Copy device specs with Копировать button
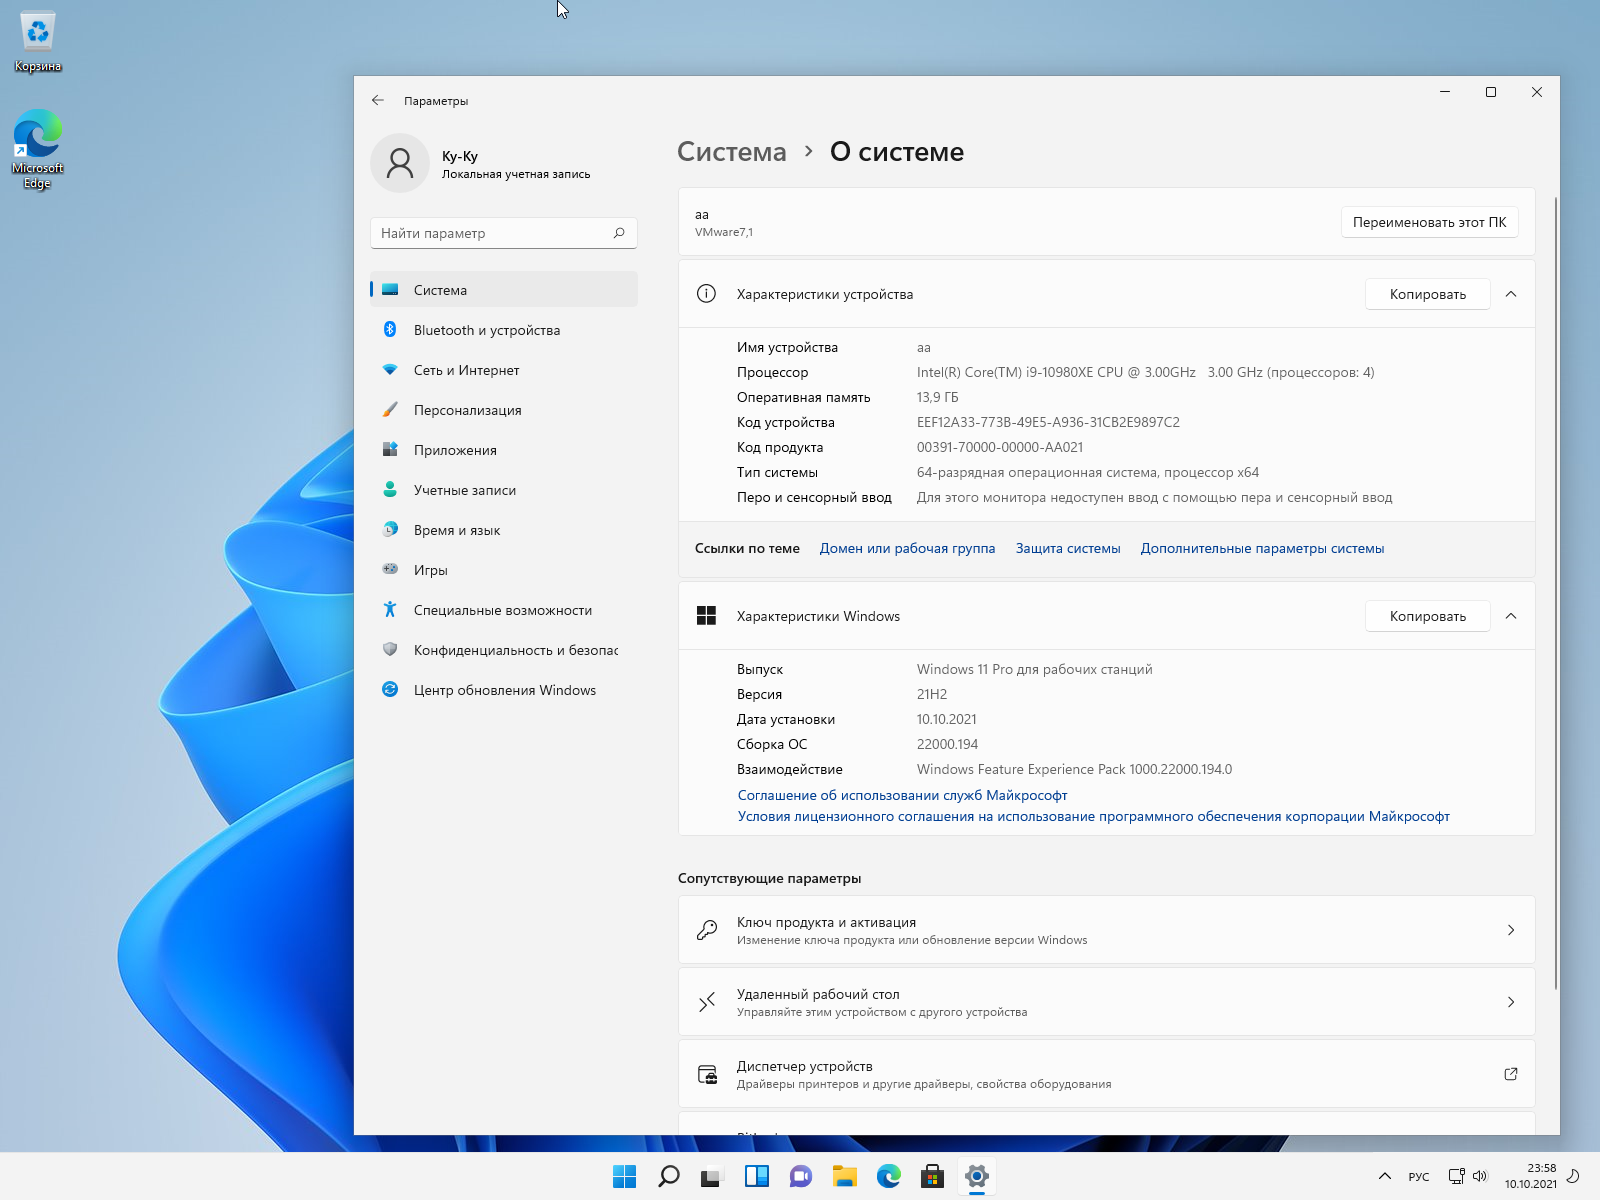 1427,294
